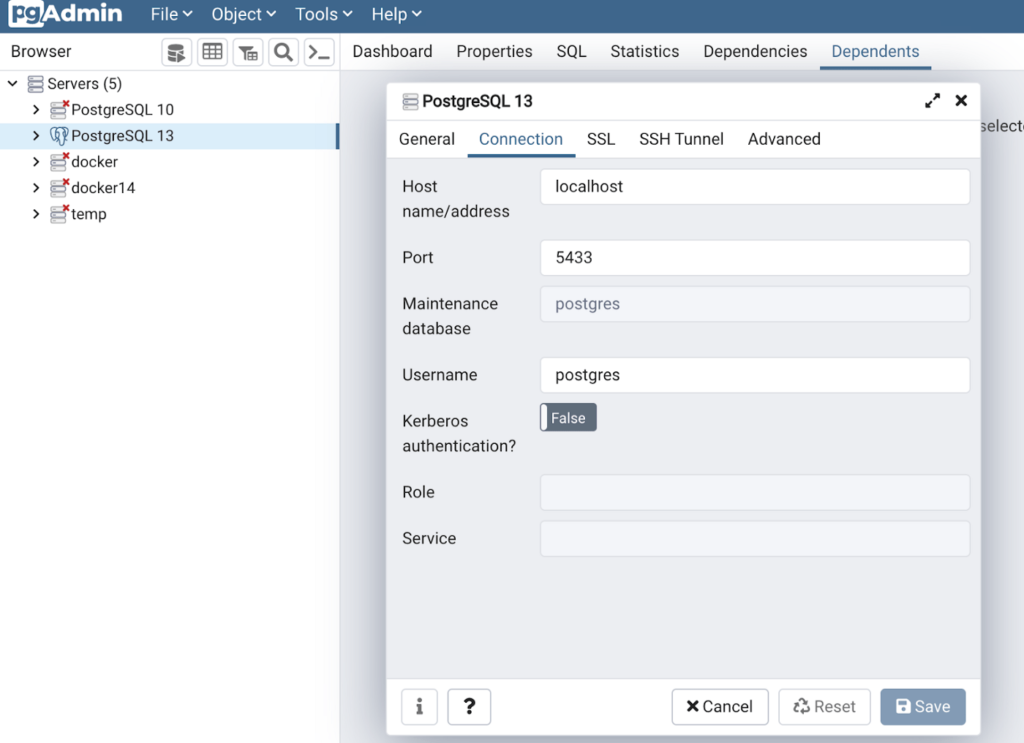Click the pgAdmin logo
1024x743 pixels.
coord(65,14)
